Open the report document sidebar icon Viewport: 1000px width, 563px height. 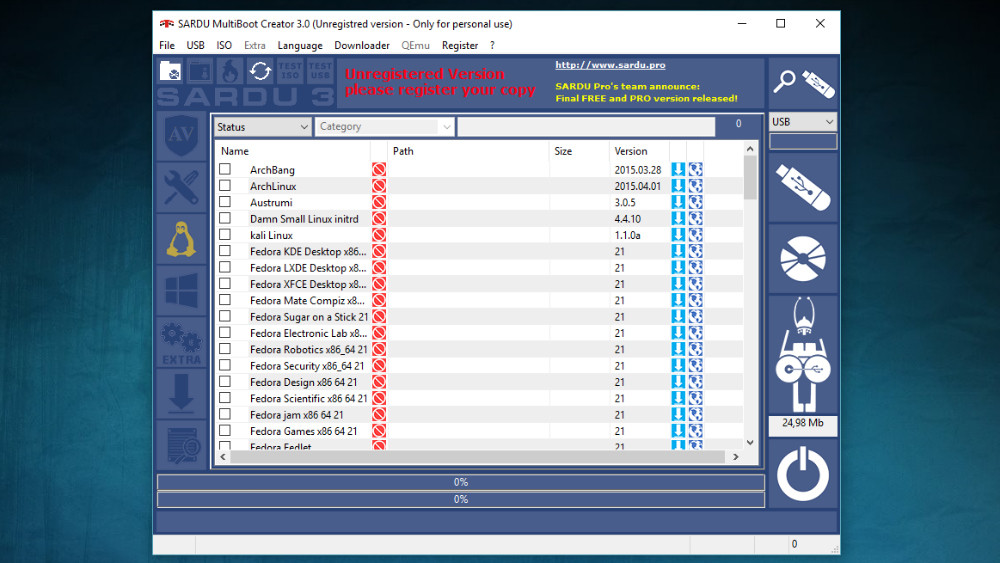(x=181, y=445)
